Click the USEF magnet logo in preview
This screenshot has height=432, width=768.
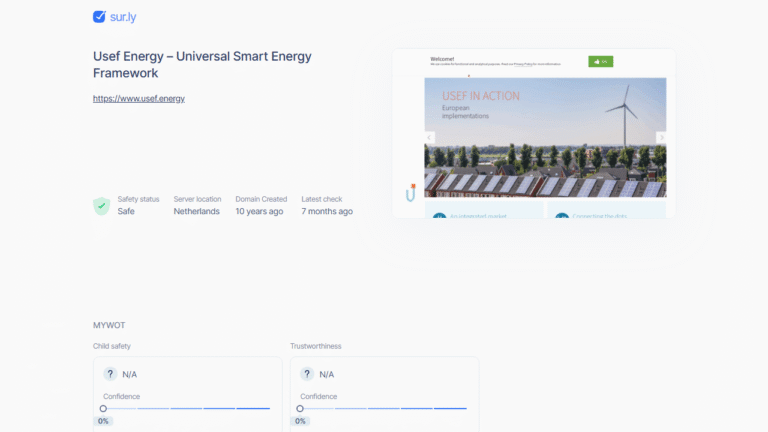click(x=410, y=193)
